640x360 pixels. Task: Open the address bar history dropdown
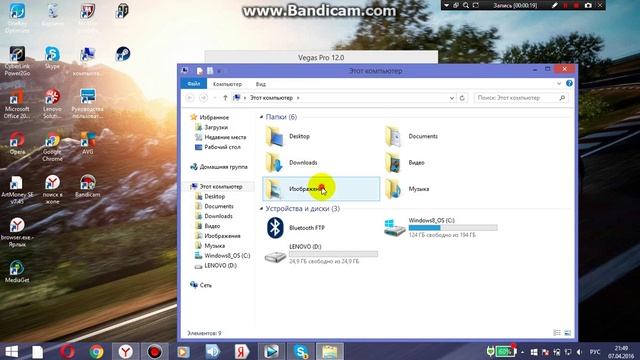coord(452,98)
